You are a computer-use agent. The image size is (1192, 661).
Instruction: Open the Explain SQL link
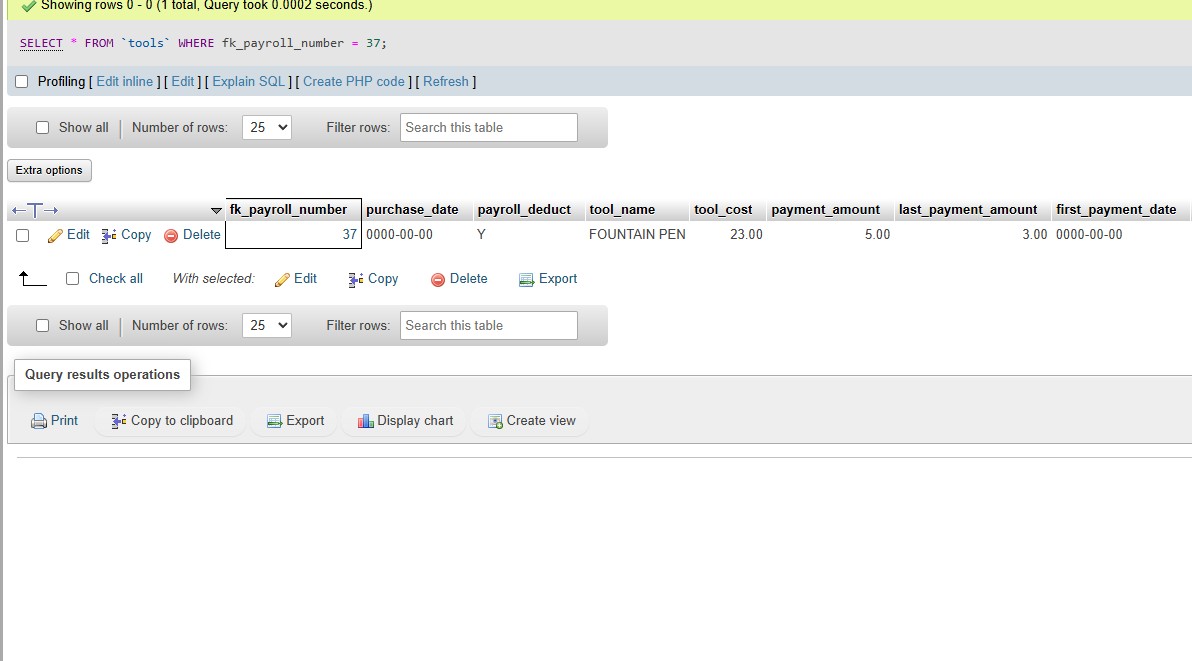point(249,81)
